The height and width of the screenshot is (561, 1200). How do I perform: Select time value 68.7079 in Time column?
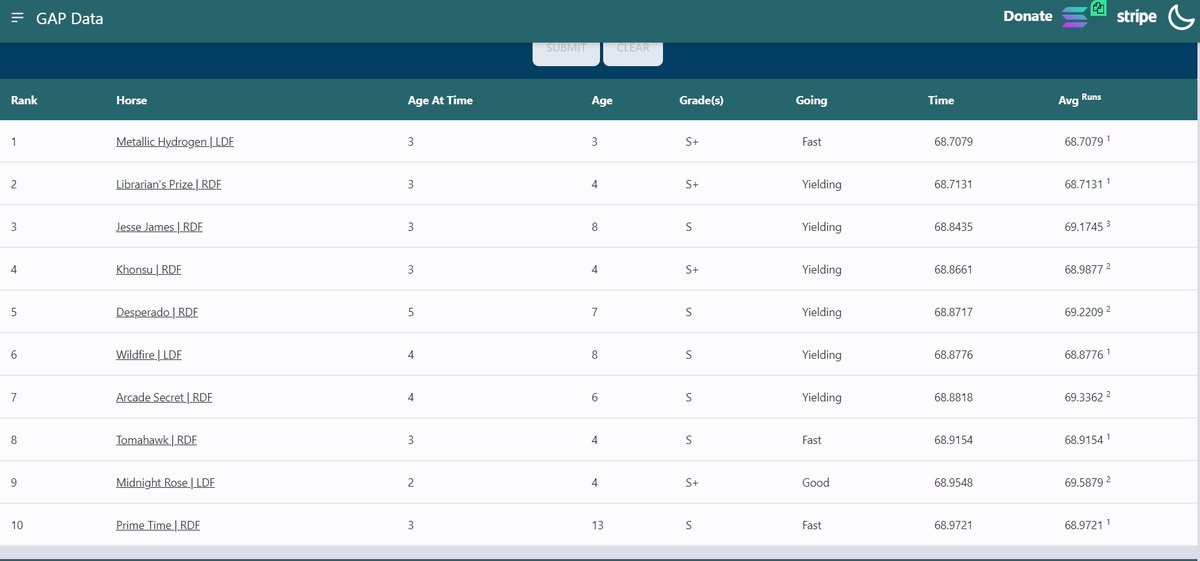point(953,142)
